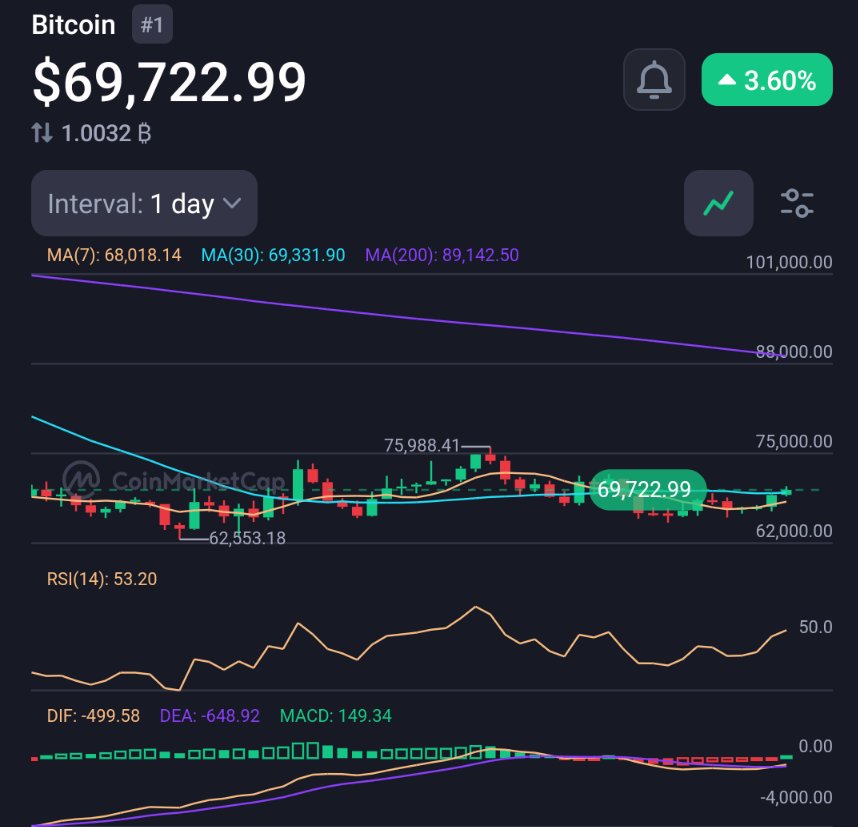Tap the DEA: -648.92 value
This screenshot has height=827, width=858.
pos(210,716)
